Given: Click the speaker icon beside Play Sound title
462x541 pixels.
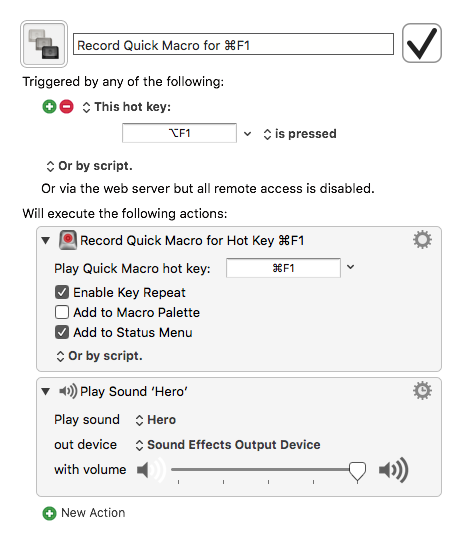Looking at the screenshot, I should coord(68,391).
